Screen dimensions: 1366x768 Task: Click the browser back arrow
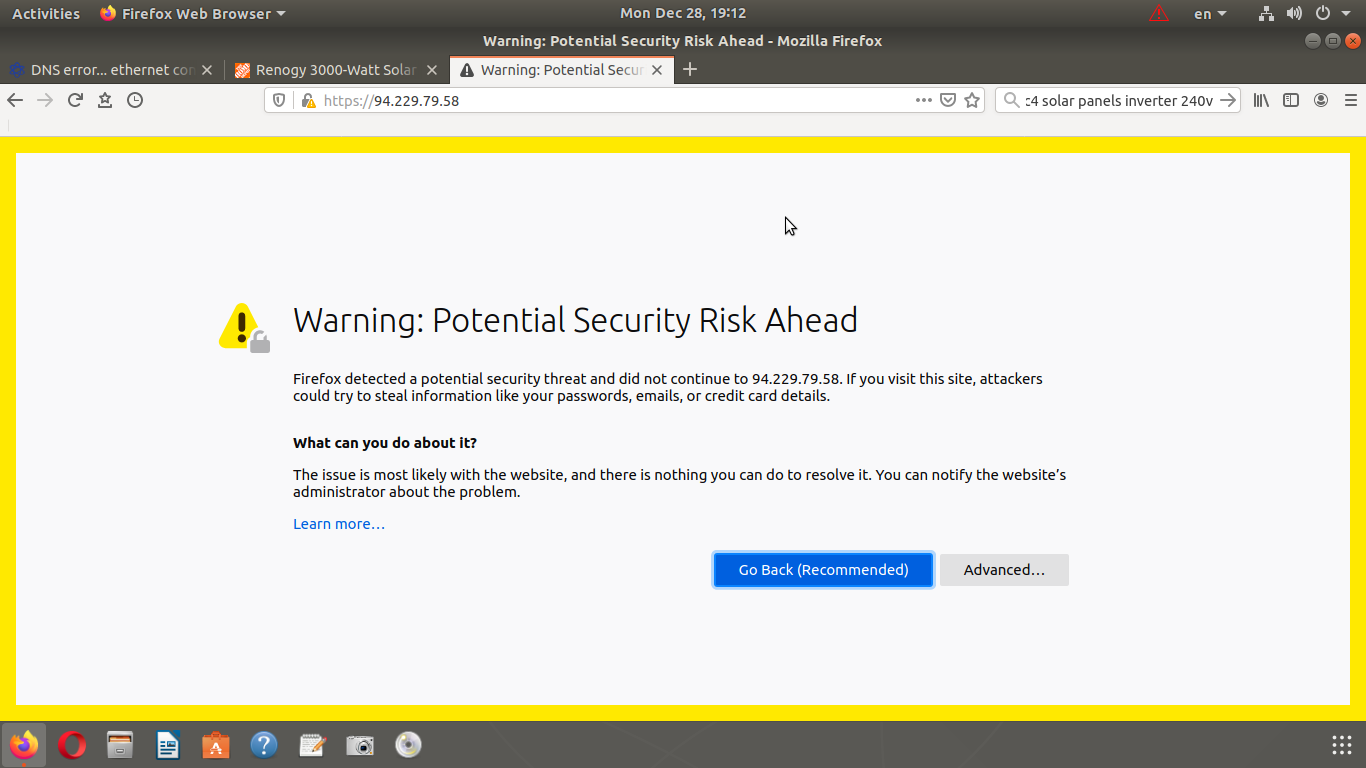(x=15, y=100)
